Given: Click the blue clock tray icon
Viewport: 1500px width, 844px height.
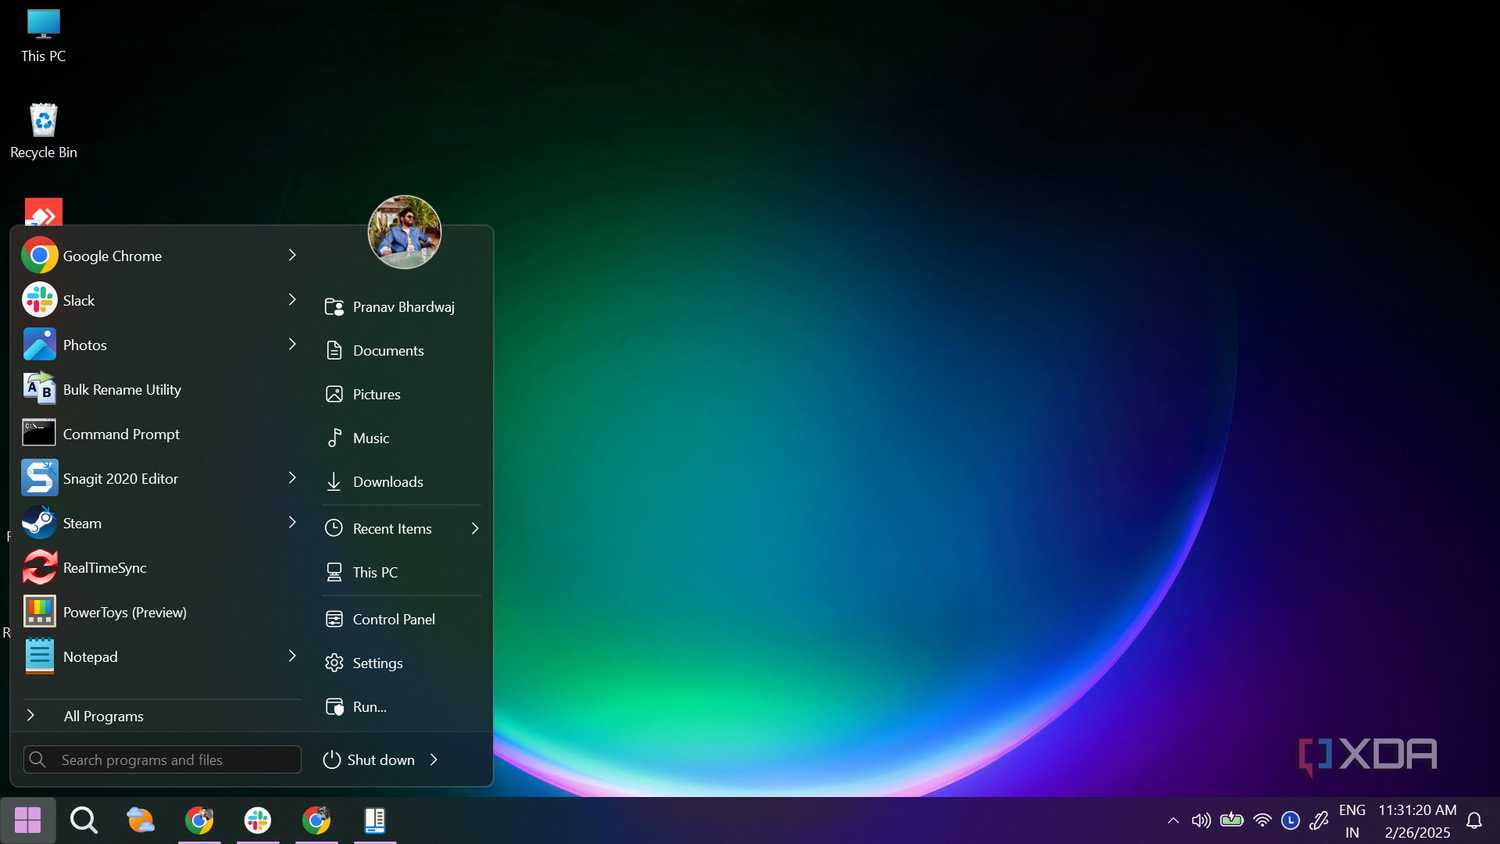Looking at the screenshot, I should [x=1291, y=821].
